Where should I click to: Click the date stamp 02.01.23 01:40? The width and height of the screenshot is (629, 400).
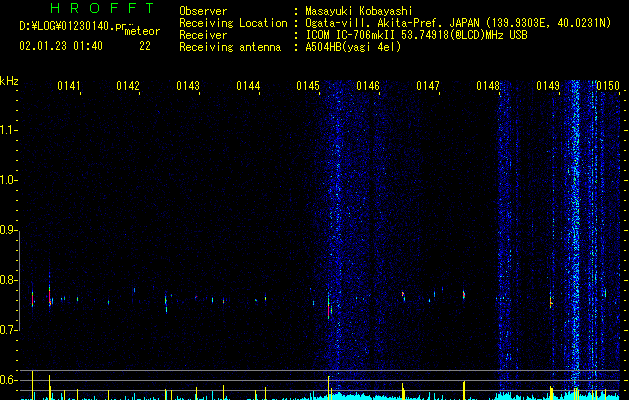(x=61, y=46)
